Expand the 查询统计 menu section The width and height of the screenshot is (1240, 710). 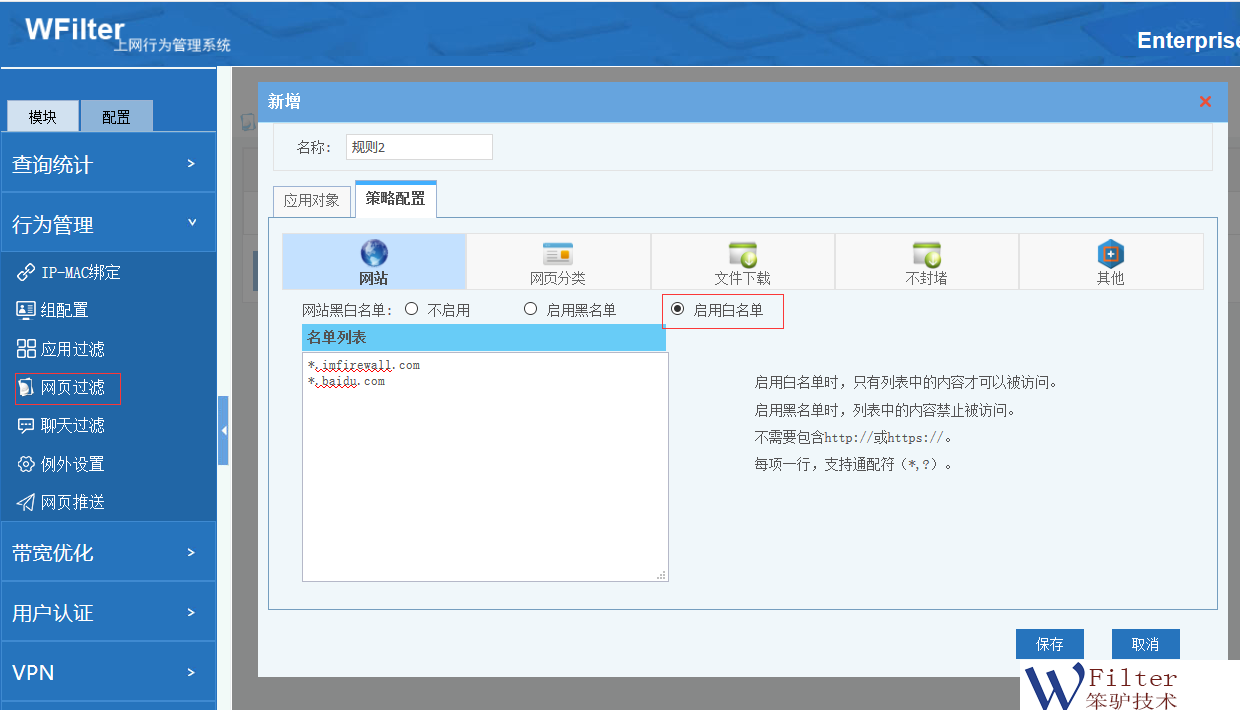(108, 164)
